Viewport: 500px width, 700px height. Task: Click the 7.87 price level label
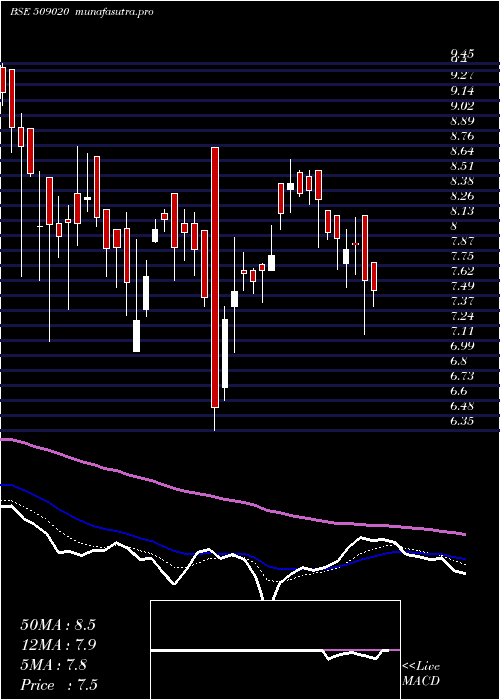coord(462,241)
